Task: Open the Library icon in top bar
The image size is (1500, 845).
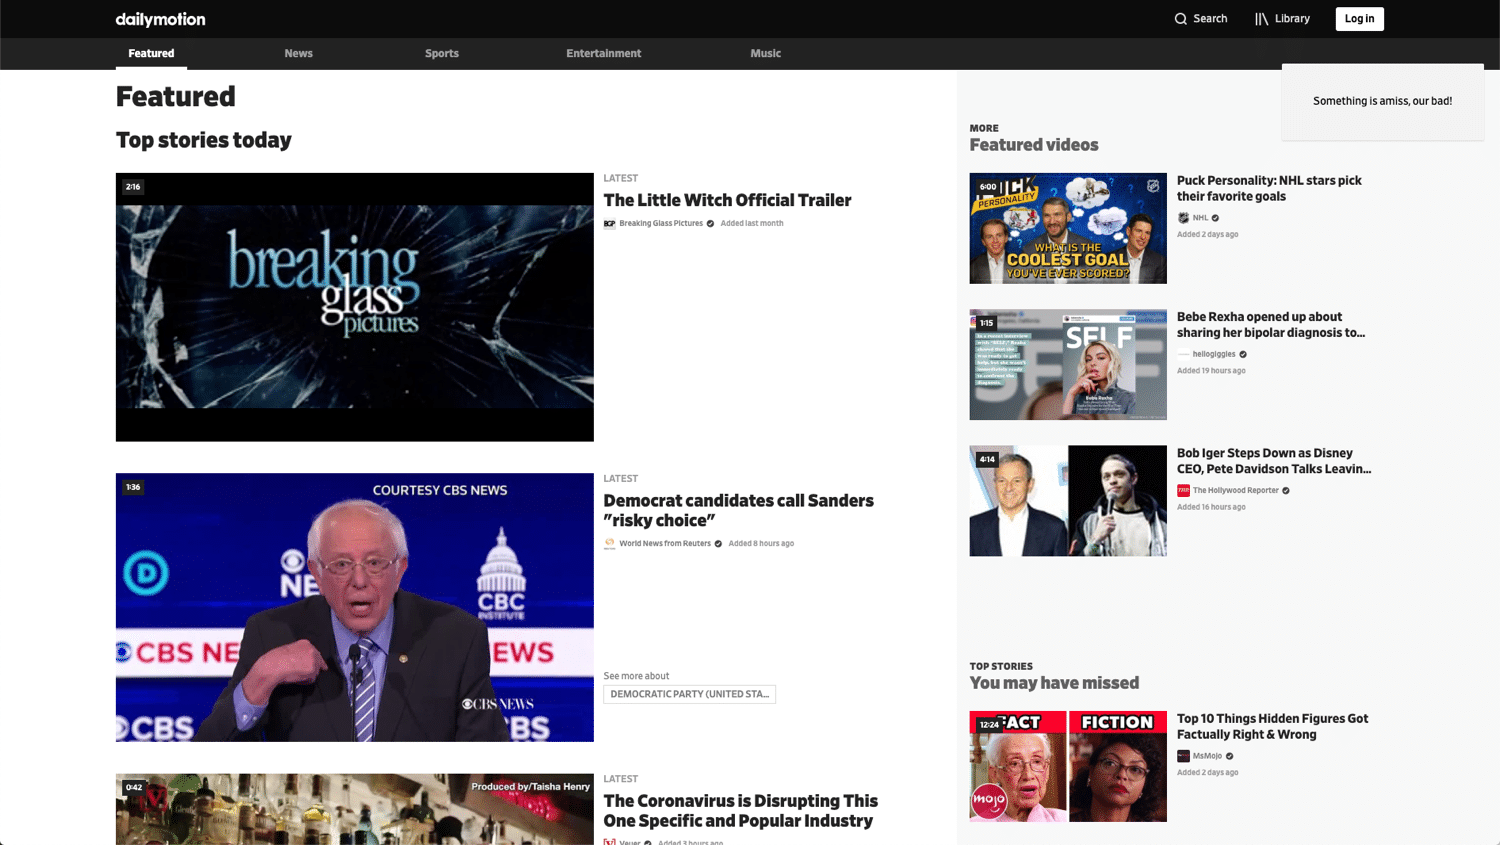Action: 1263,18
